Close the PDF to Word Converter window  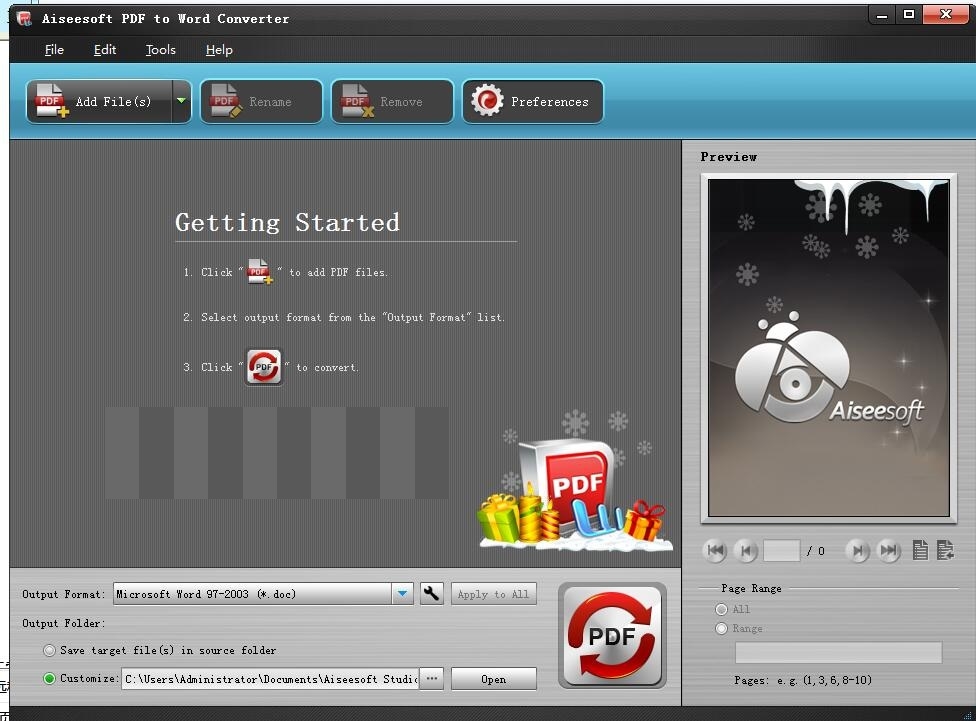[x=946, y=15]
